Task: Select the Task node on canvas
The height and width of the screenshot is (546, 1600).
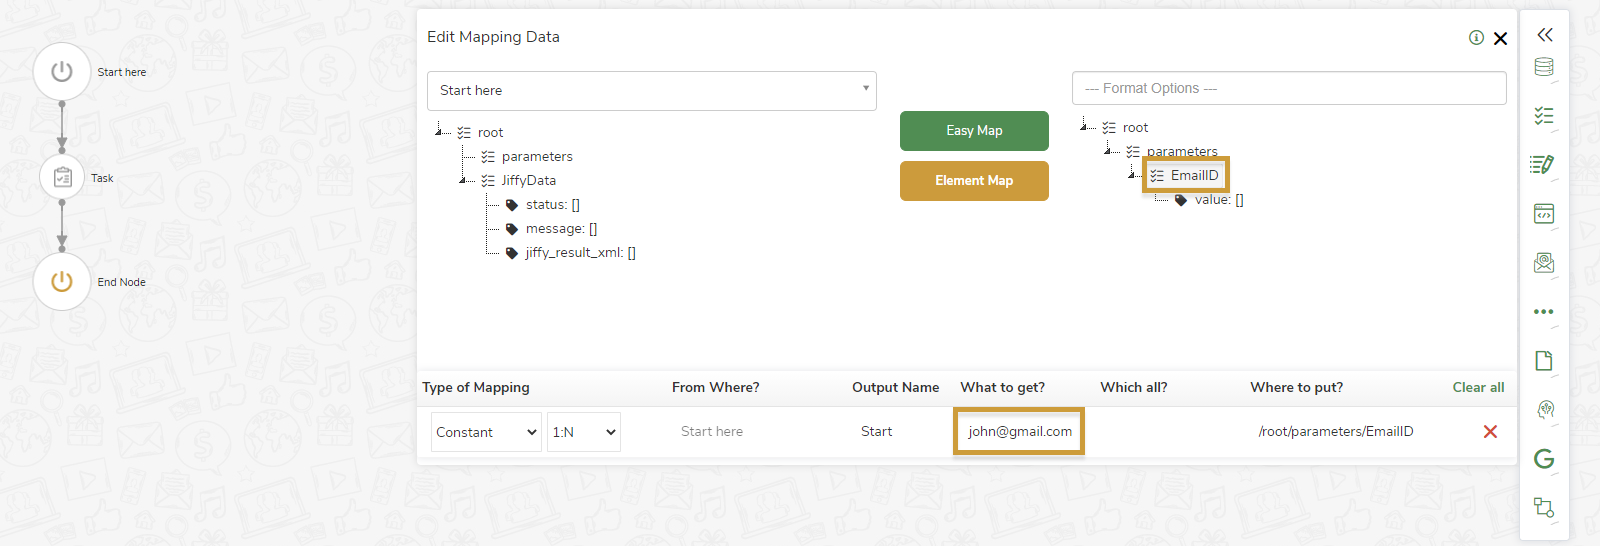Action: coord(62,178)
